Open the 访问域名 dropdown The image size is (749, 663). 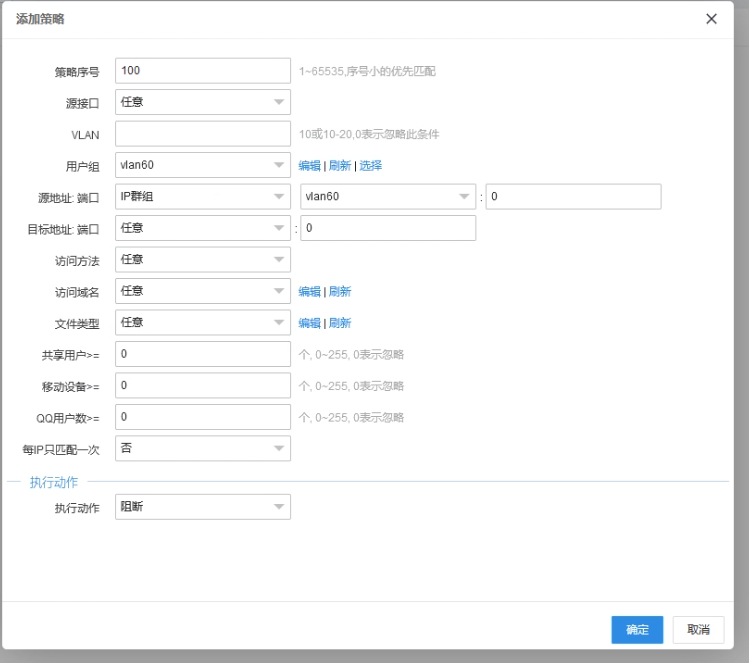click(203, 291)
